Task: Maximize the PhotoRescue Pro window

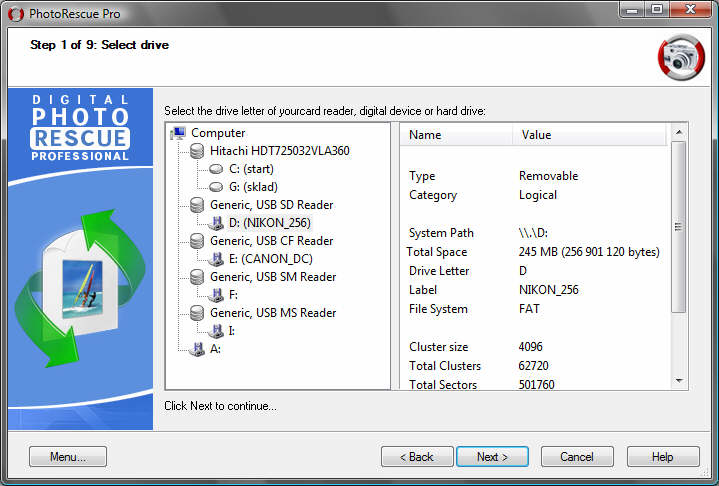Action: point(657,9)
